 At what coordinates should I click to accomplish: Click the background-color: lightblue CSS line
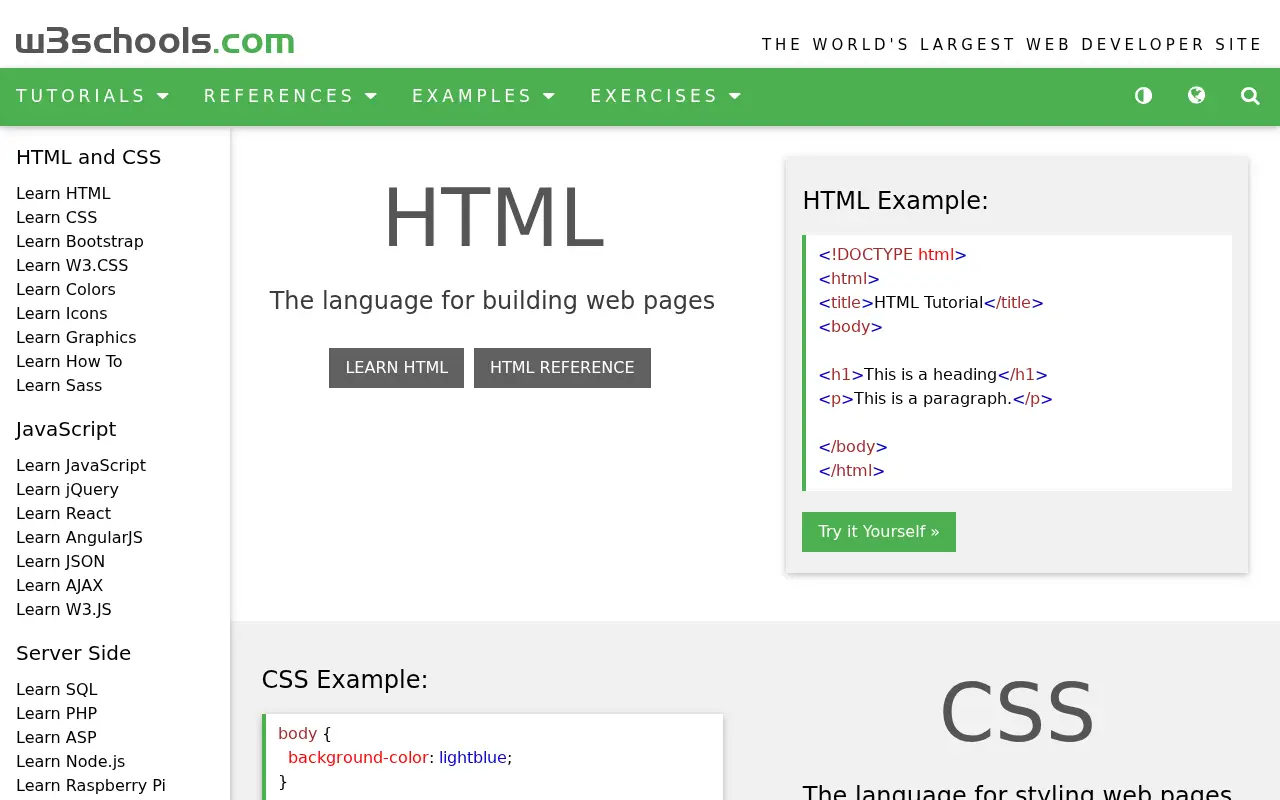coord(400,758)
